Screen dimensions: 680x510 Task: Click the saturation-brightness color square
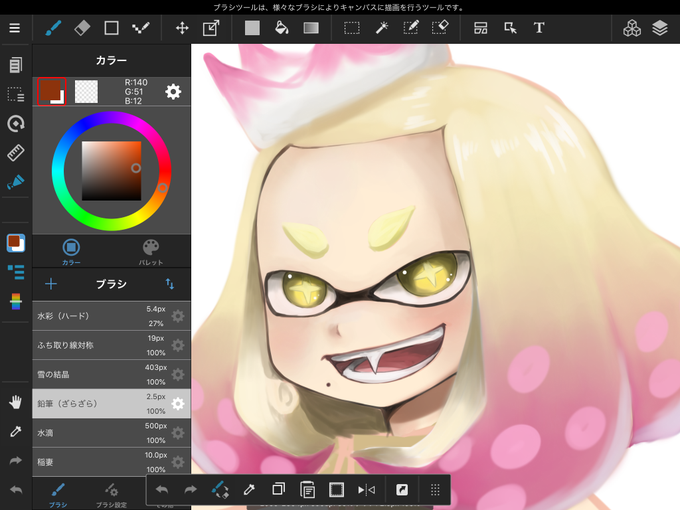point(111,171)
